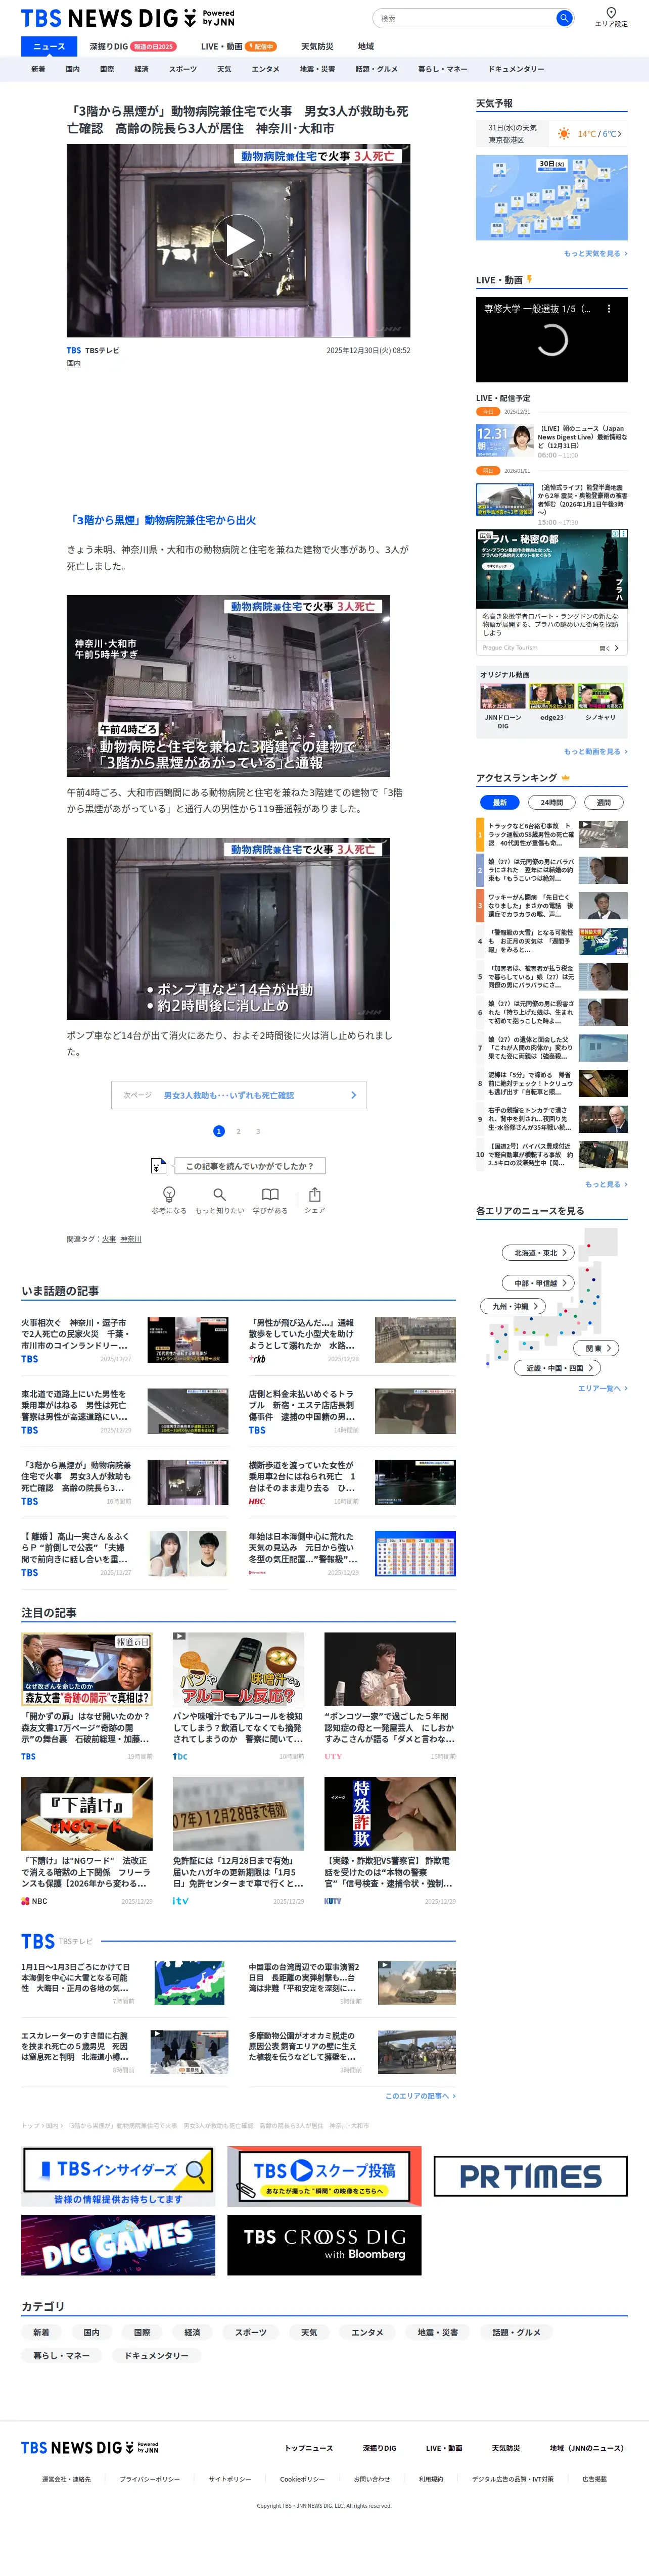The height and width of the screenshot is (2576, 649).
Task: Open 特殊詐欺 featured article thumbnail
Action: [x=390, y=1813]
